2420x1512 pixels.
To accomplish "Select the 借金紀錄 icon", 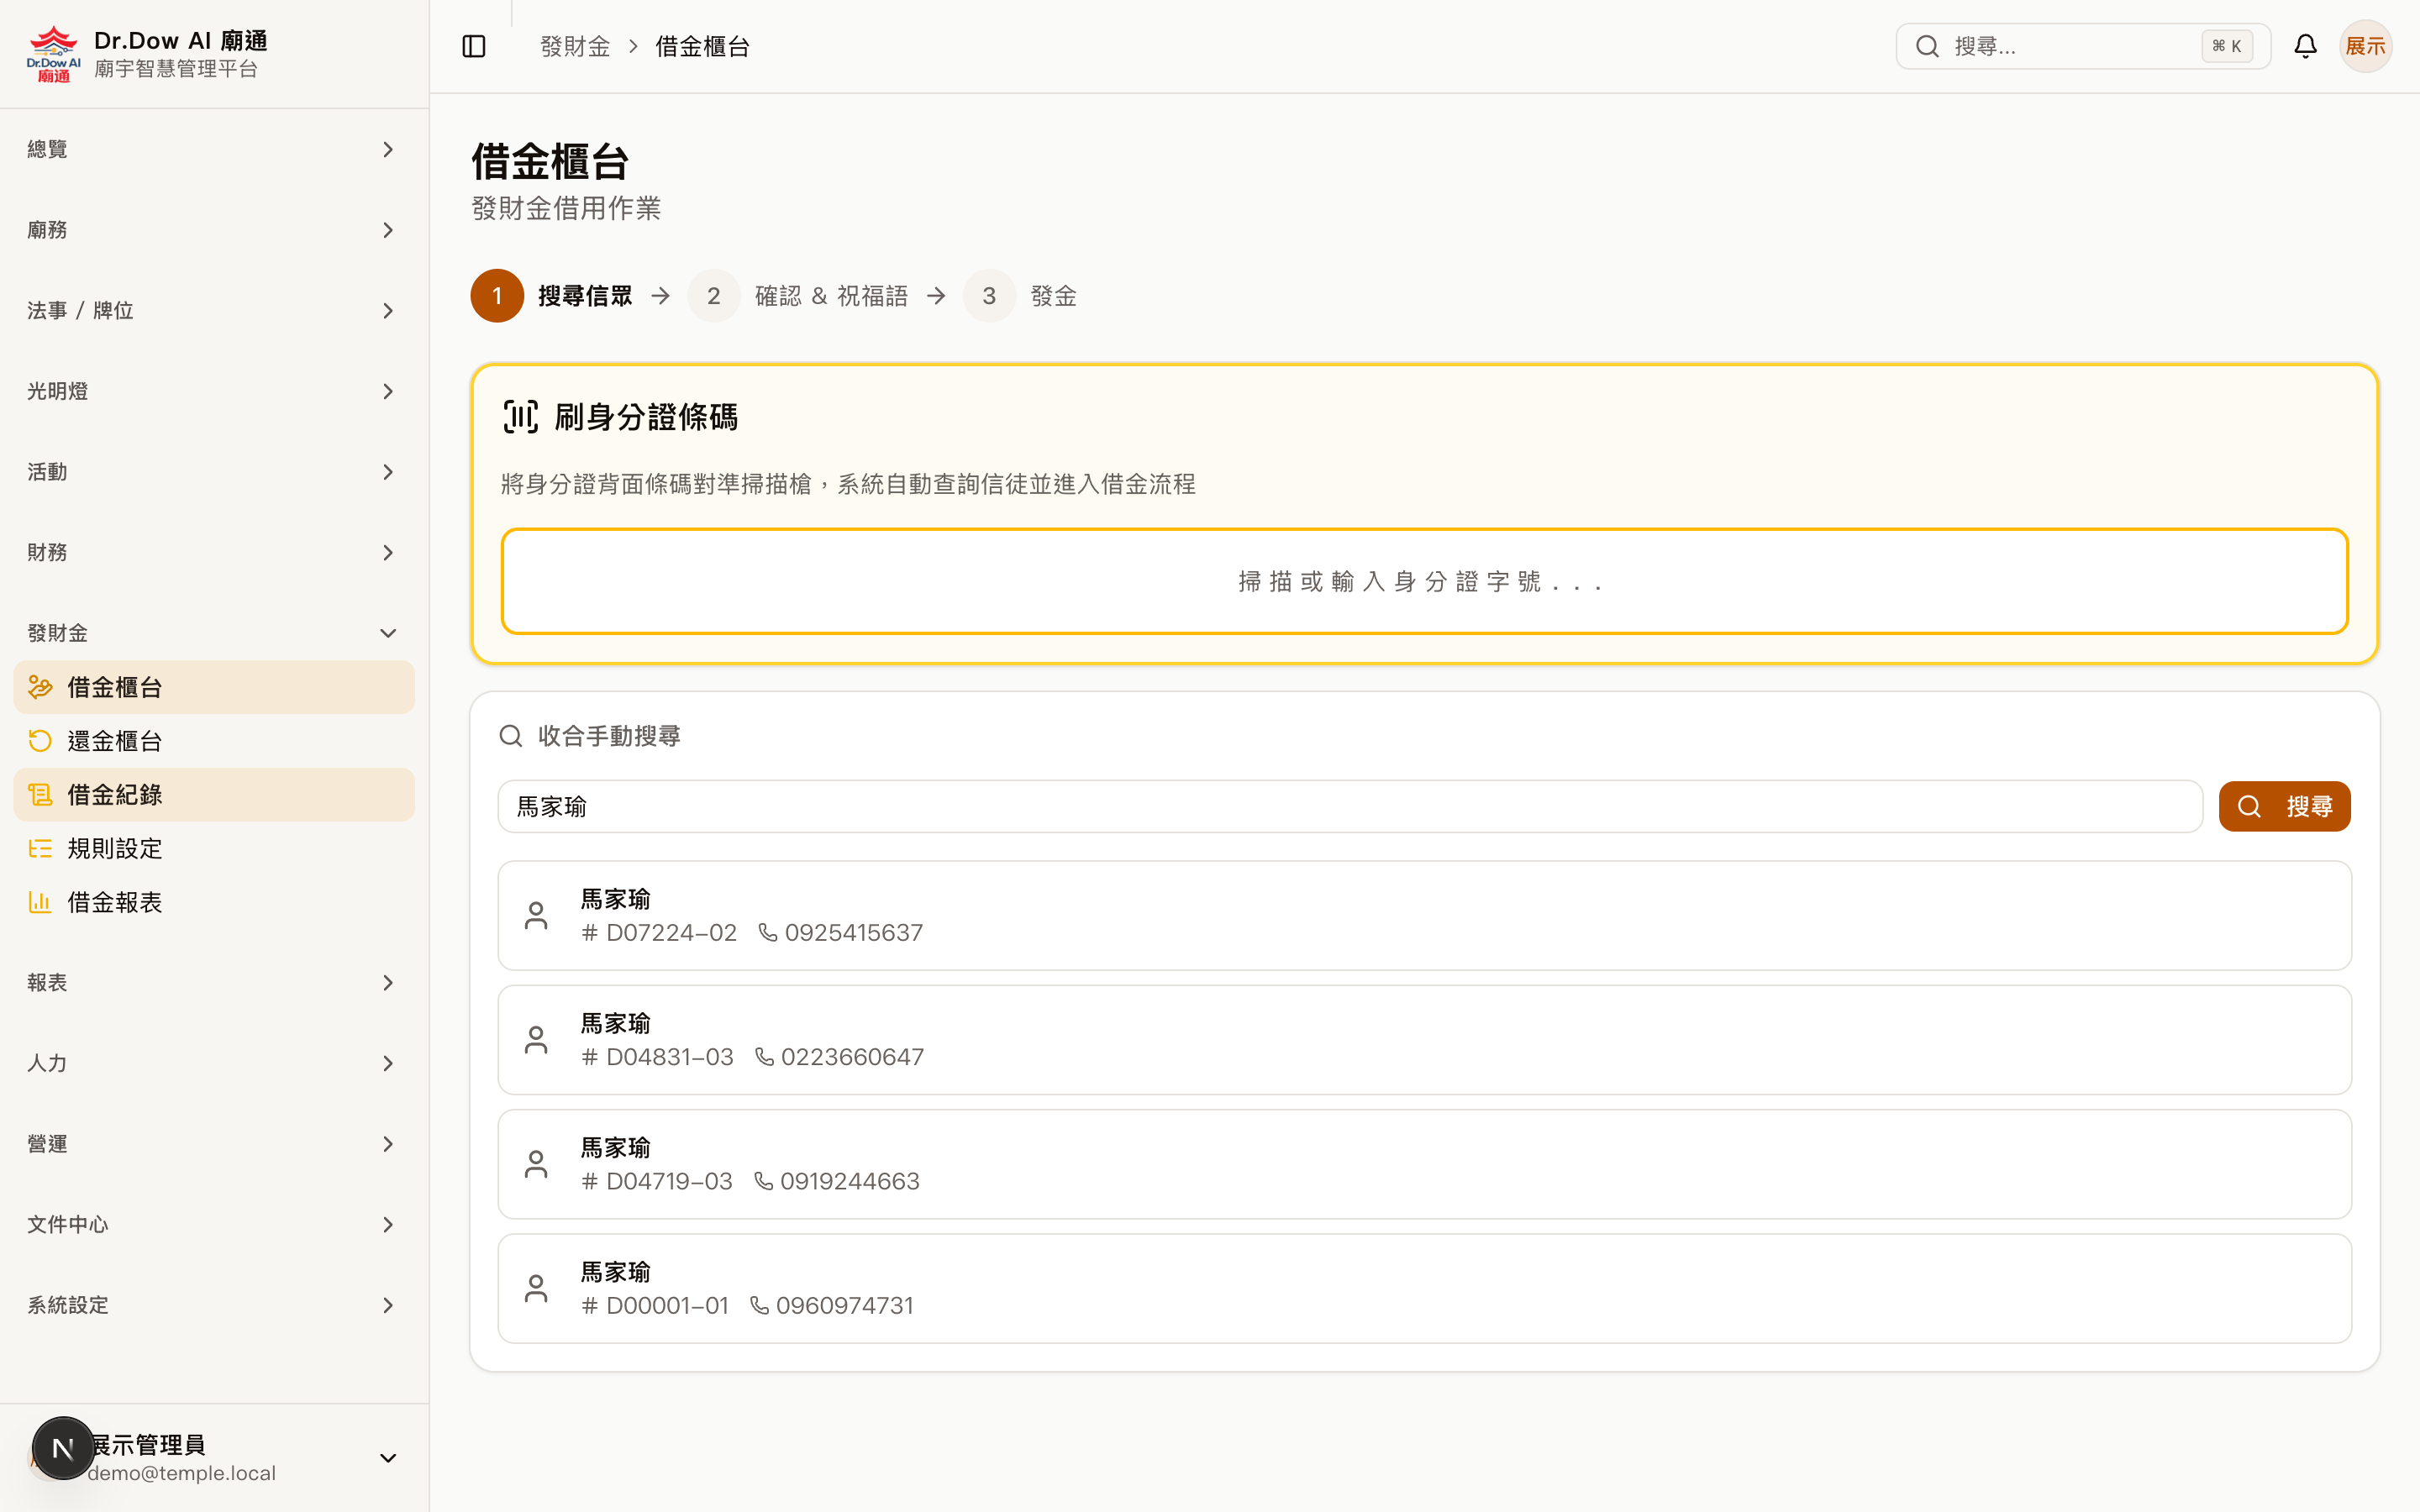I will 40,794.
